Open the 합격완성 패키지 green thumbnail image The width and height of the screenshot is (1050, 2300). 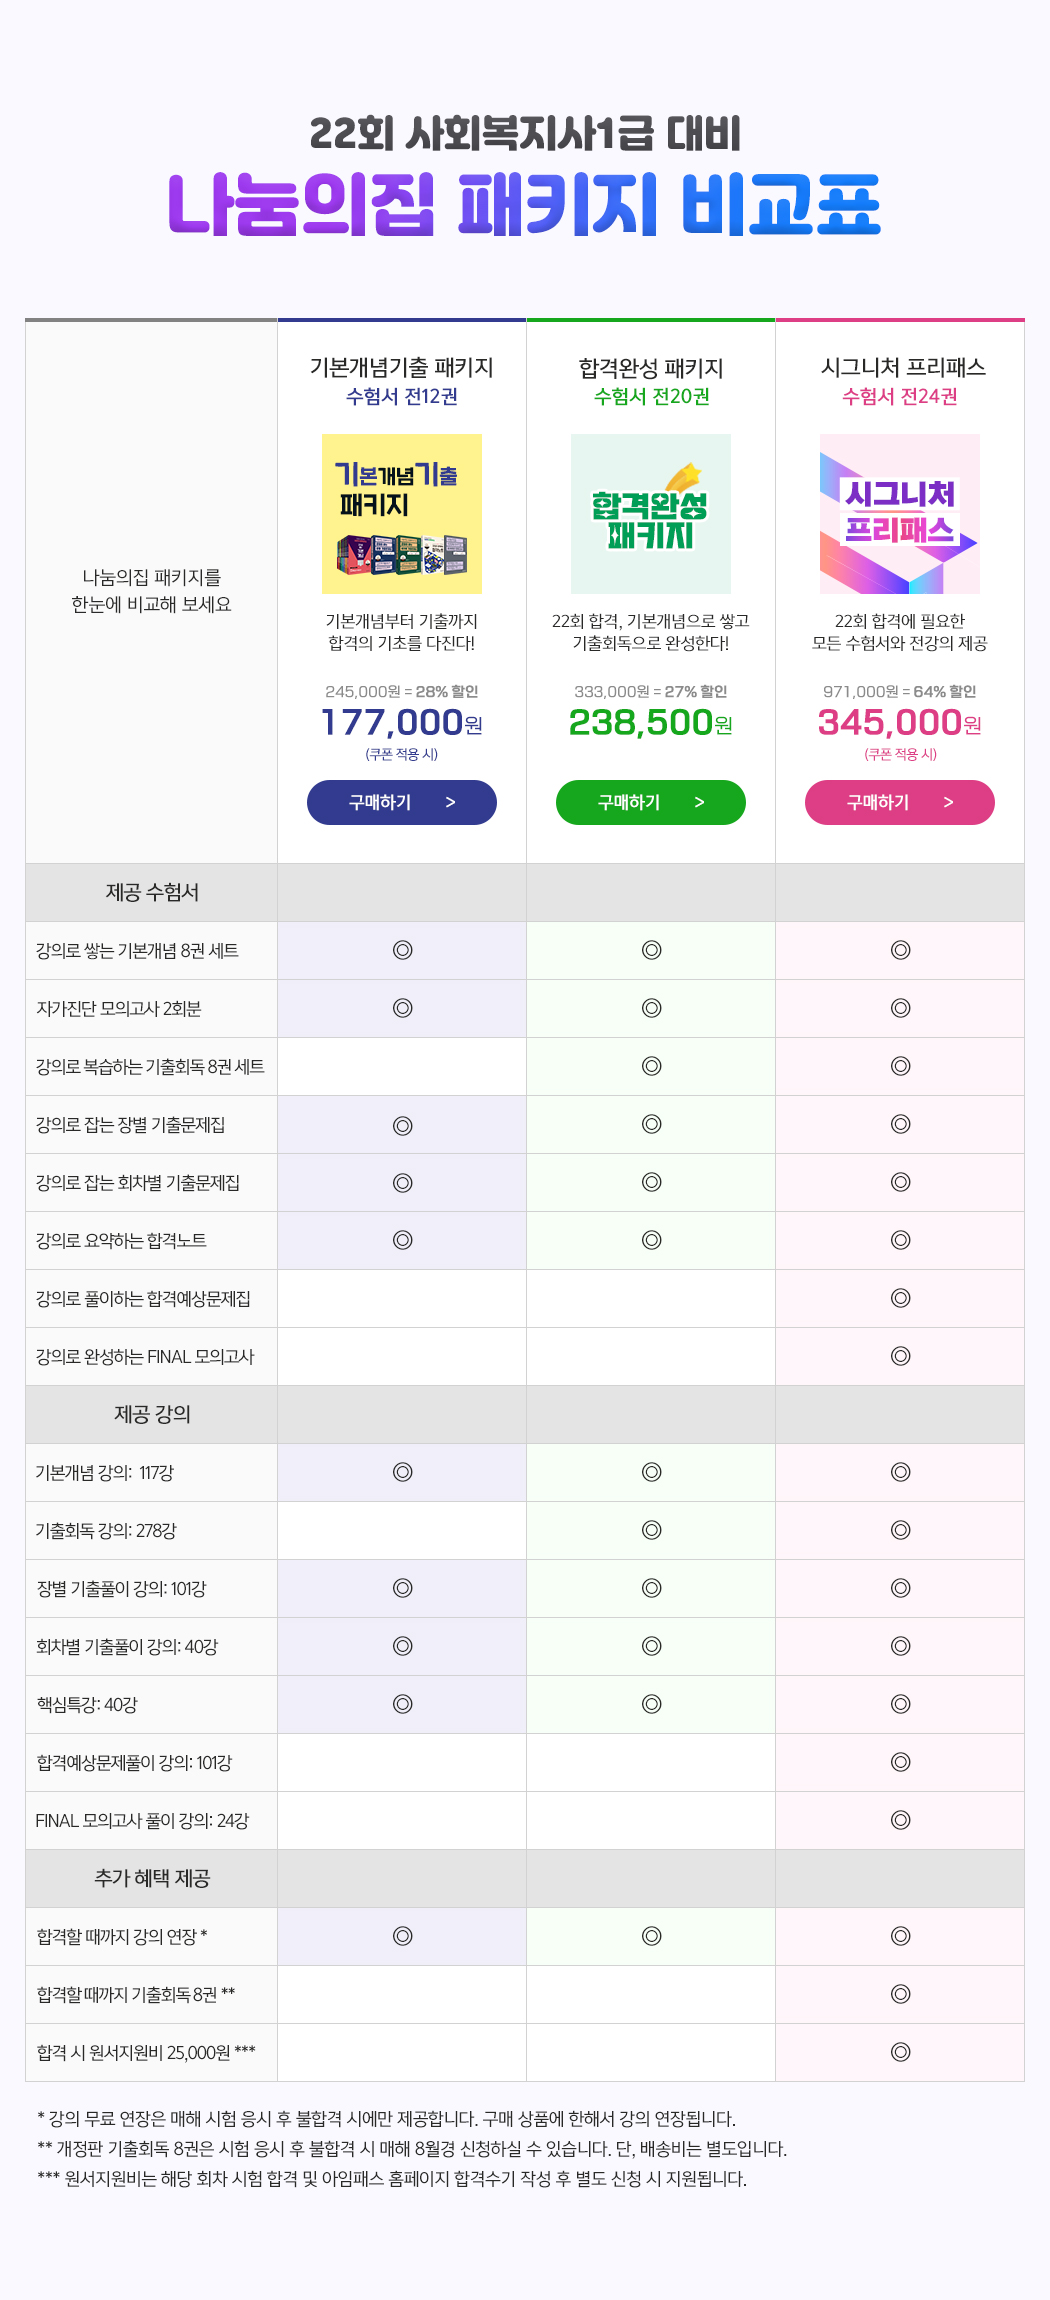(651, 514)
